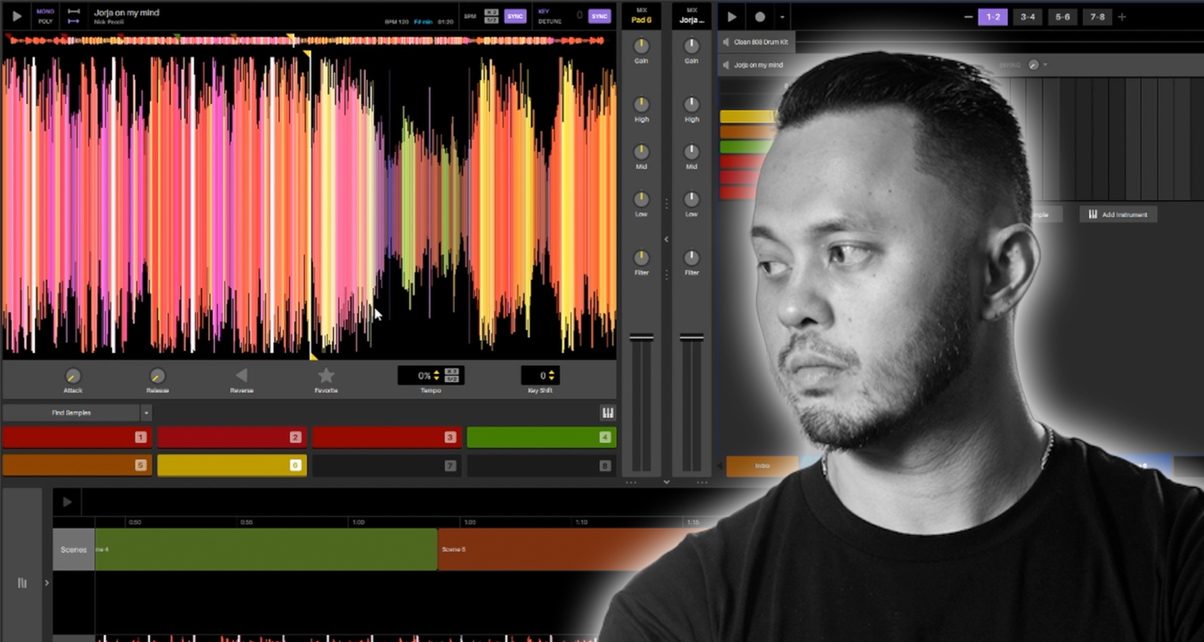Click the Add Instrument button
The image size is (1204, 642).
click(x=1118, y=215)
